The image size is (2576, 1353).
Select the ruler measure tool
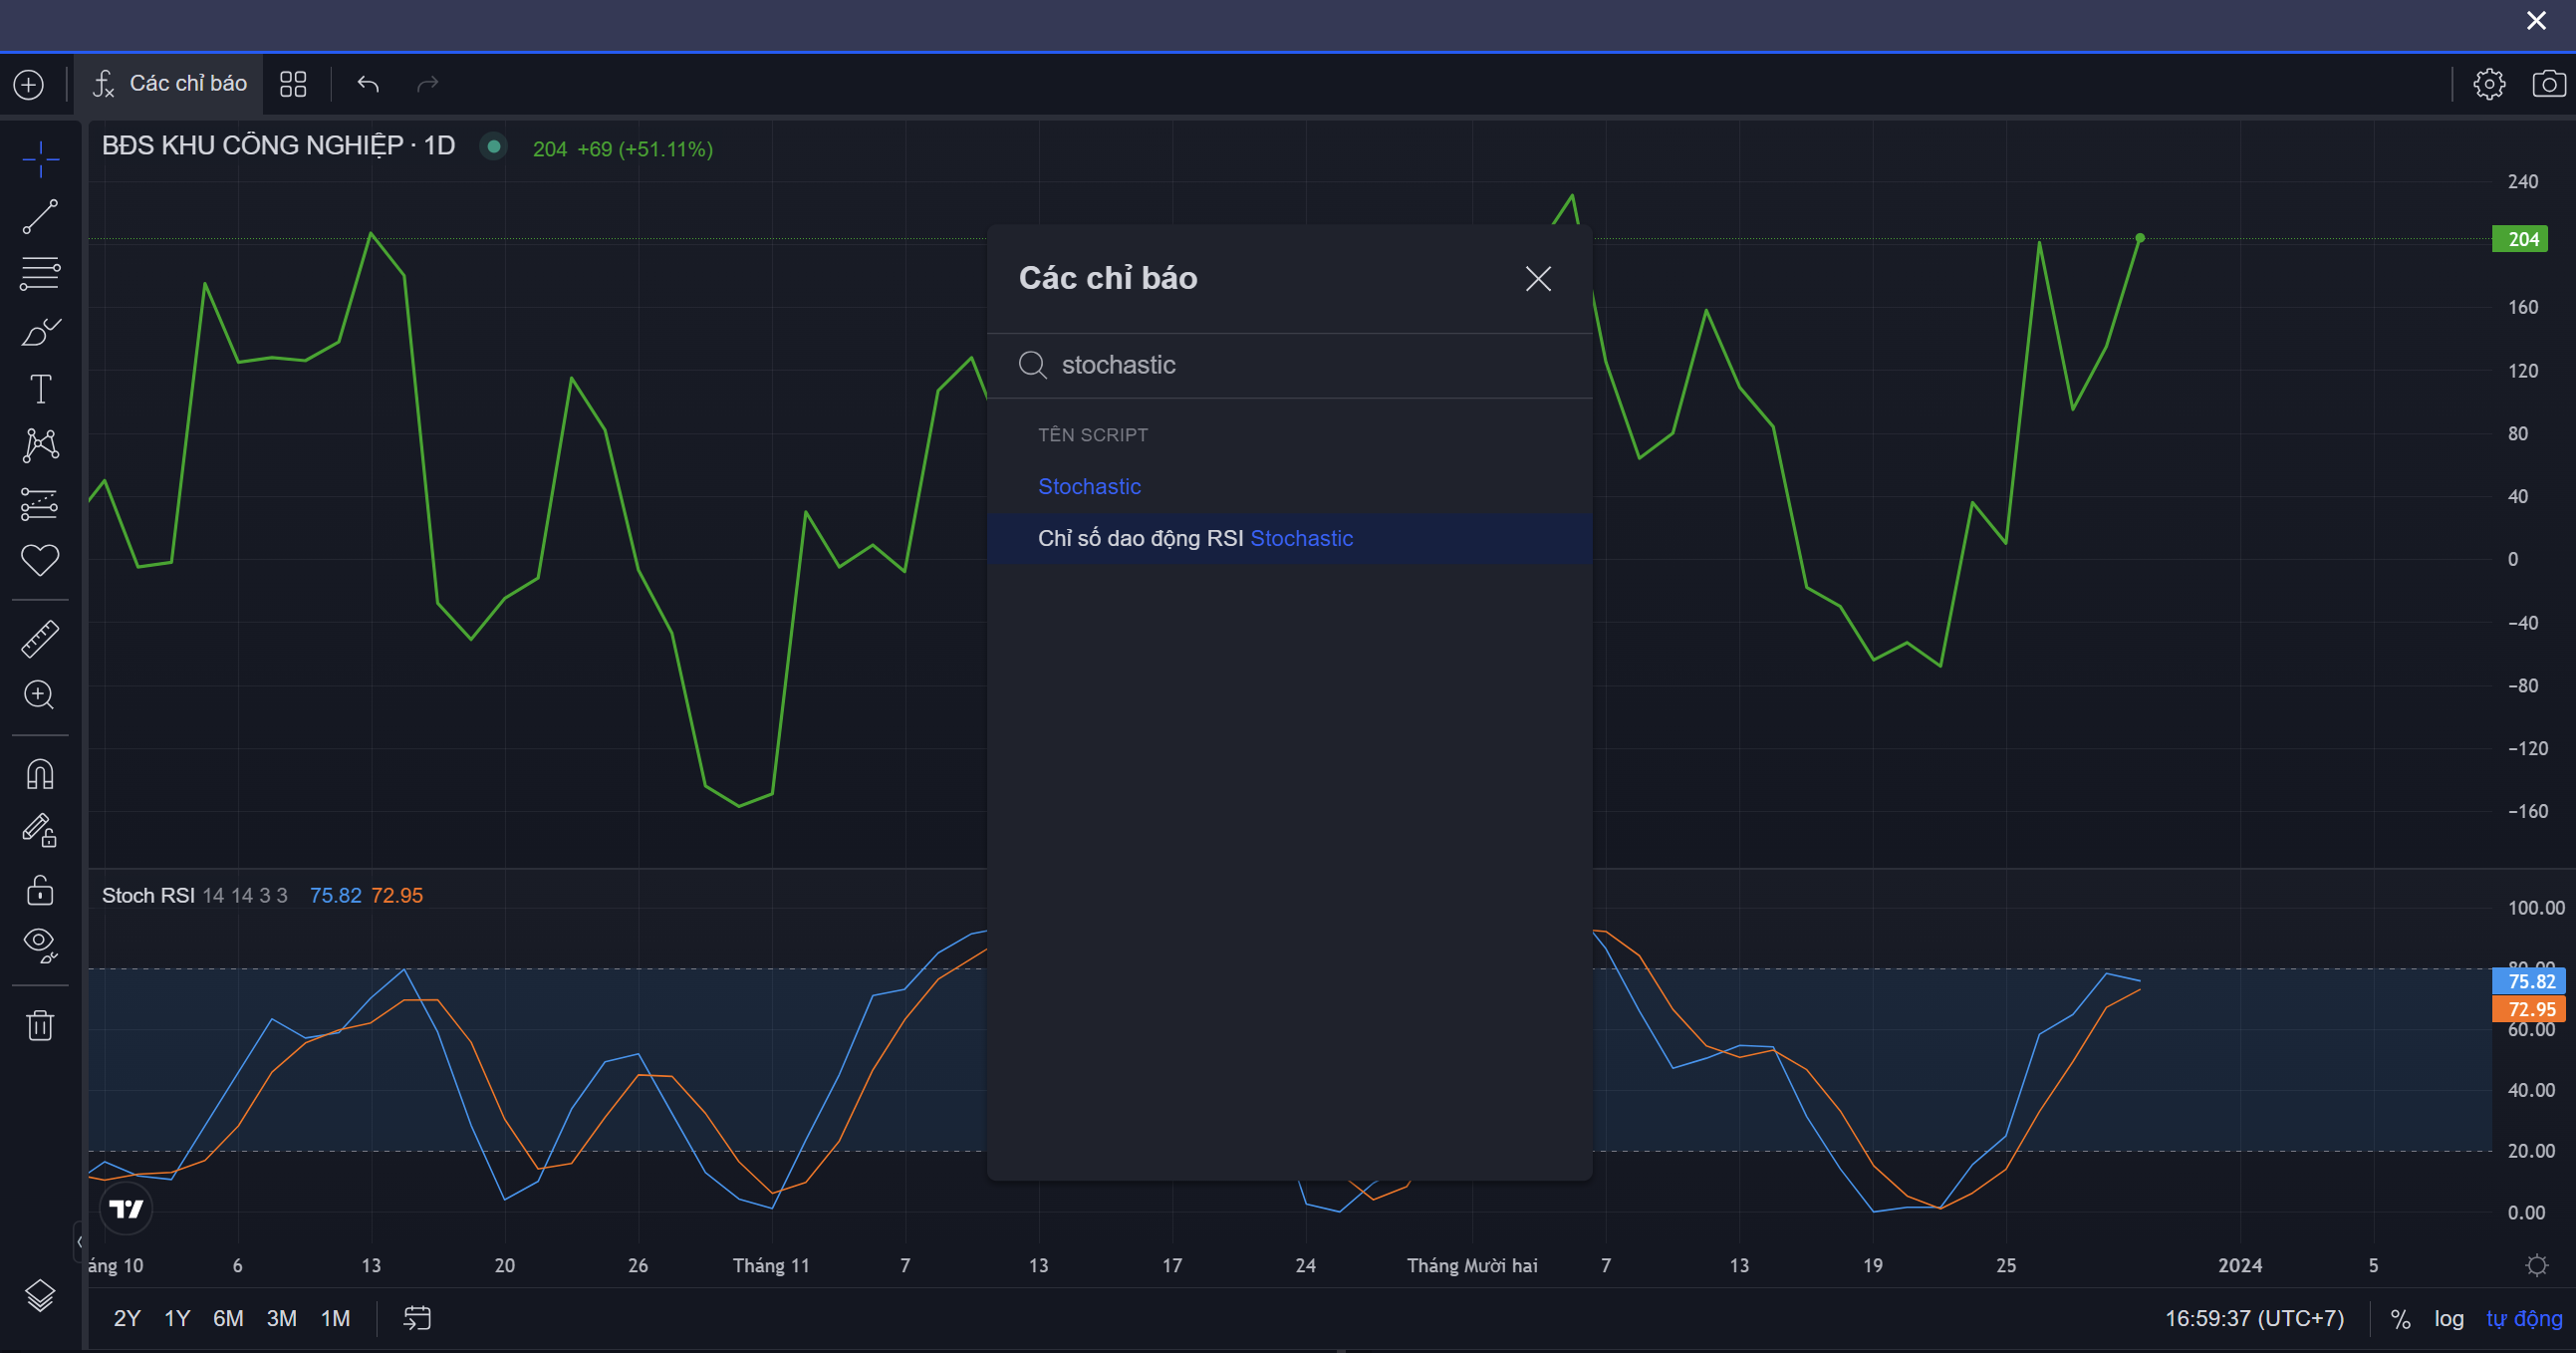pos(40,639)
